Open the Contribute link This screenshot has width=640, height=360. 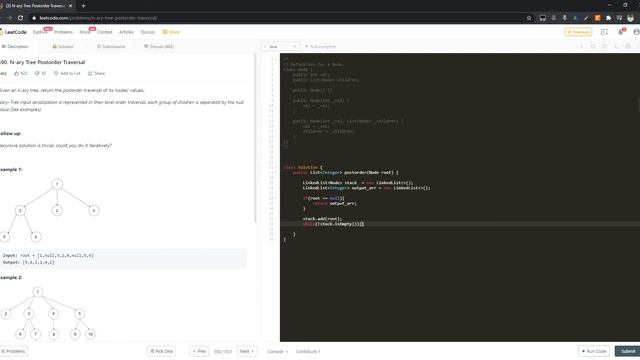tap(308, 351)
